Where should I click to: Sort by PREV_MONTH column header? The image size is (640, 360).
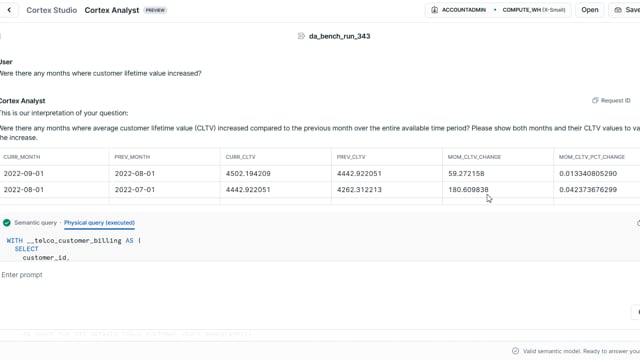[132, 157]
